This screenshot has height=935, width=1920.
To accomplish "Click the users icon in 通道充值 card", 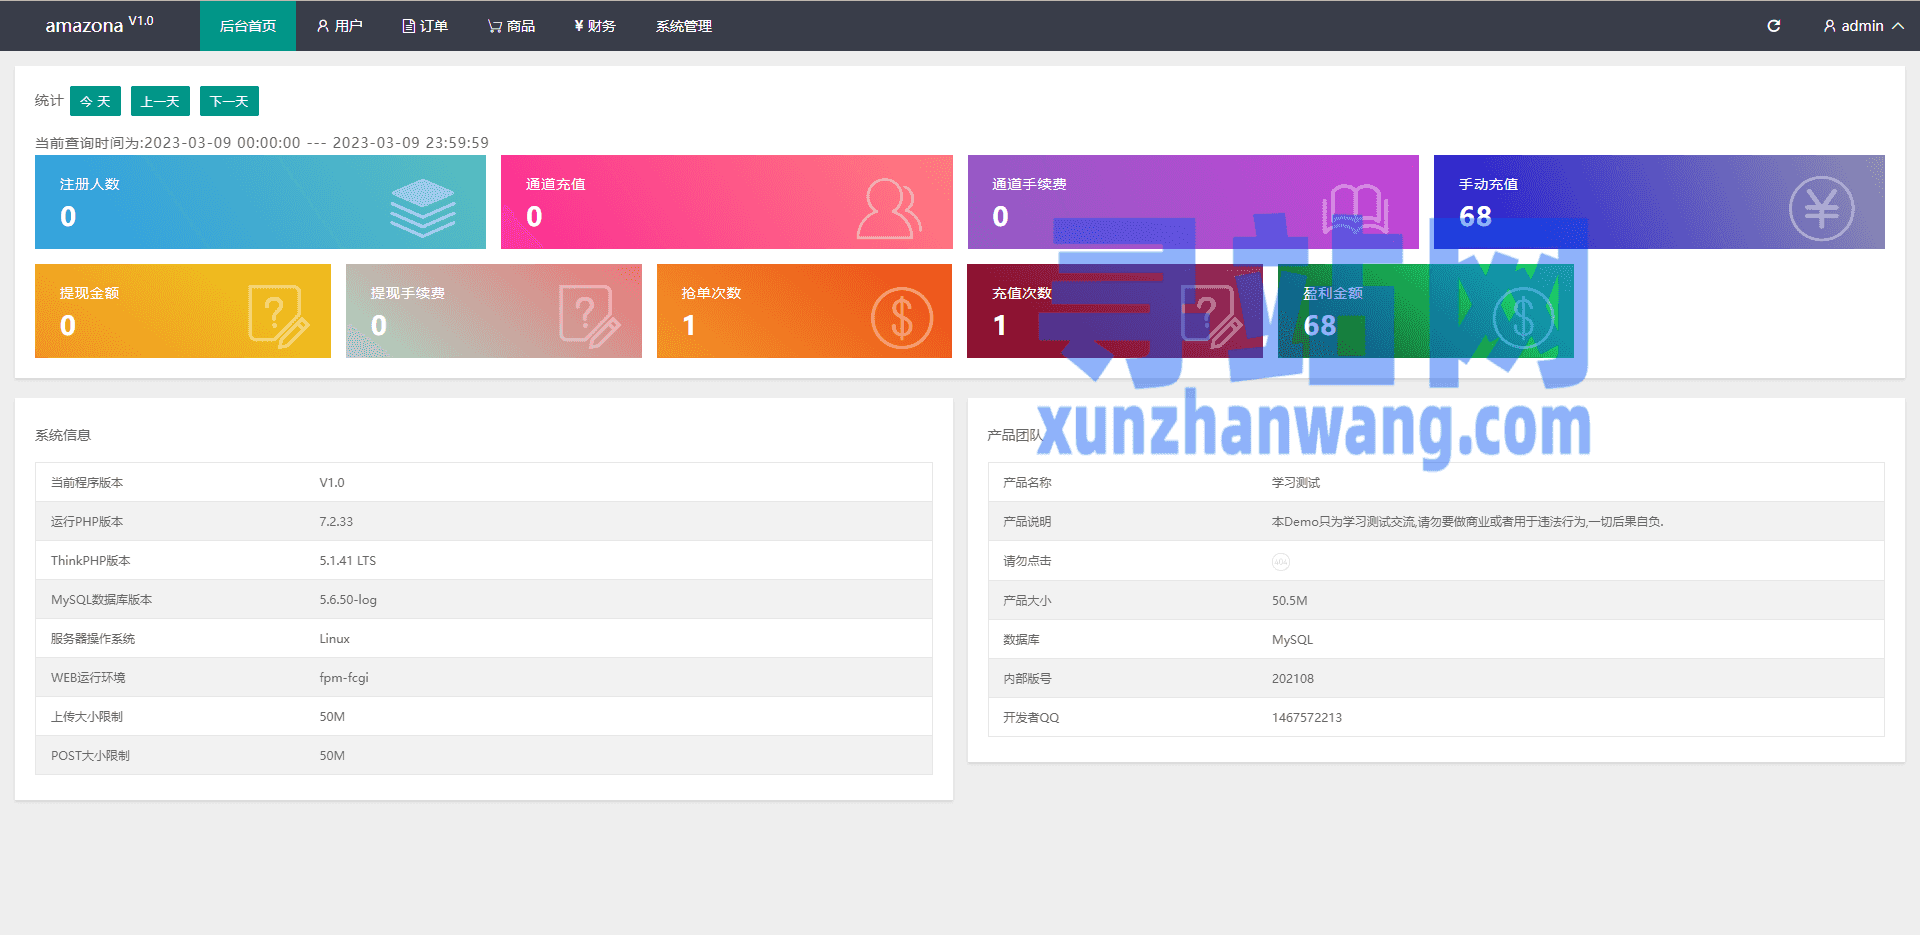I will click(889, 208).
